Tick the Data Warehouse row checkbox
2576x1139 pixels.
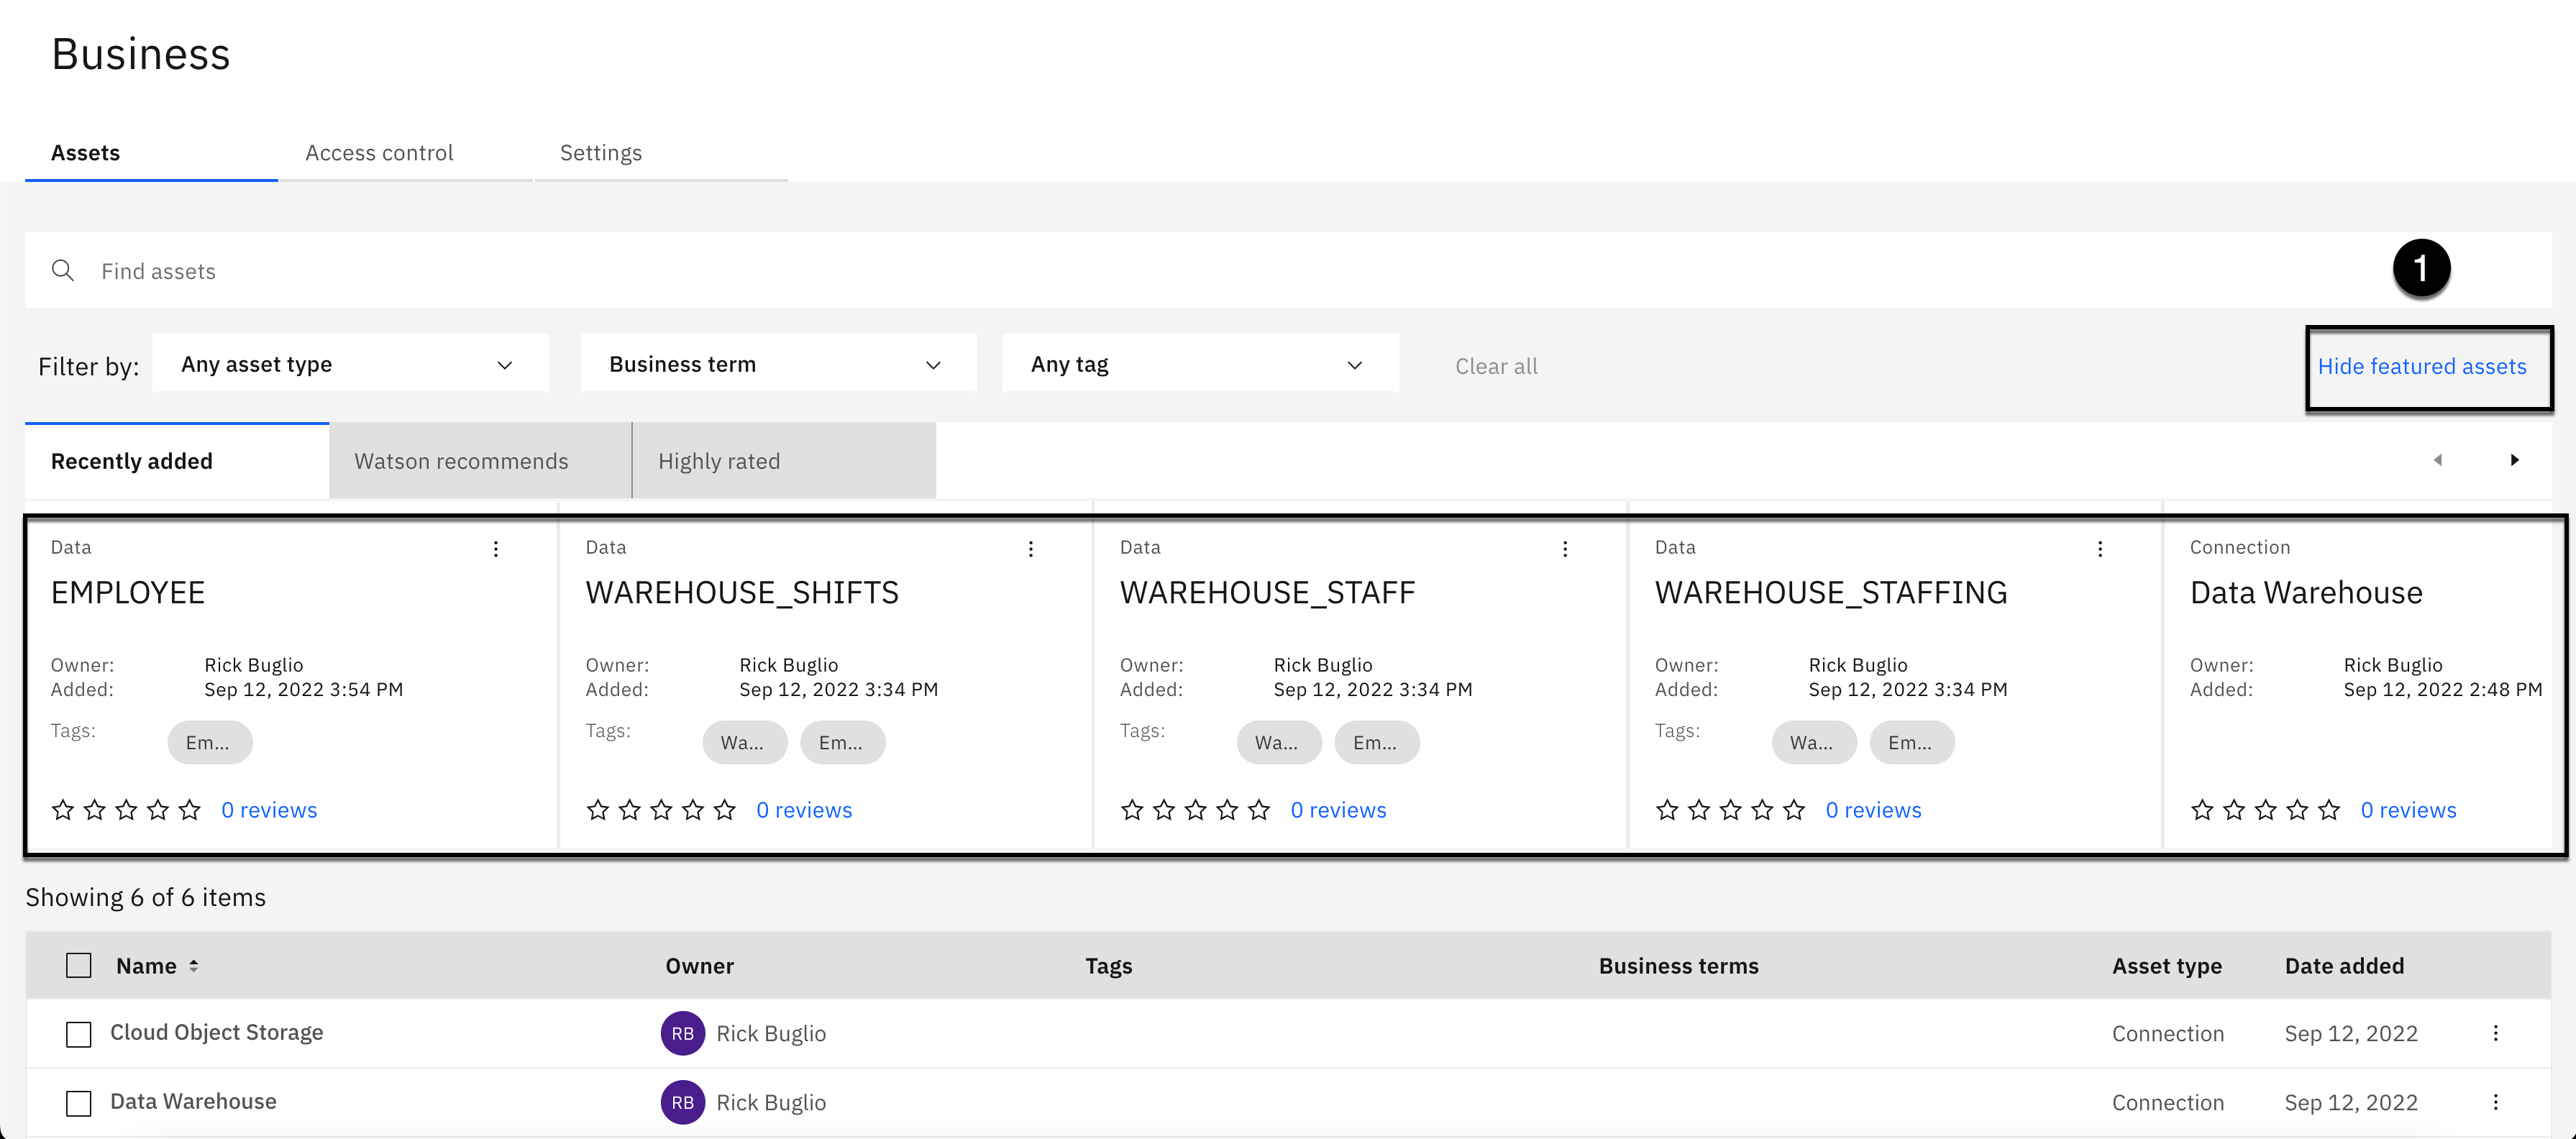click(78, 1103)
